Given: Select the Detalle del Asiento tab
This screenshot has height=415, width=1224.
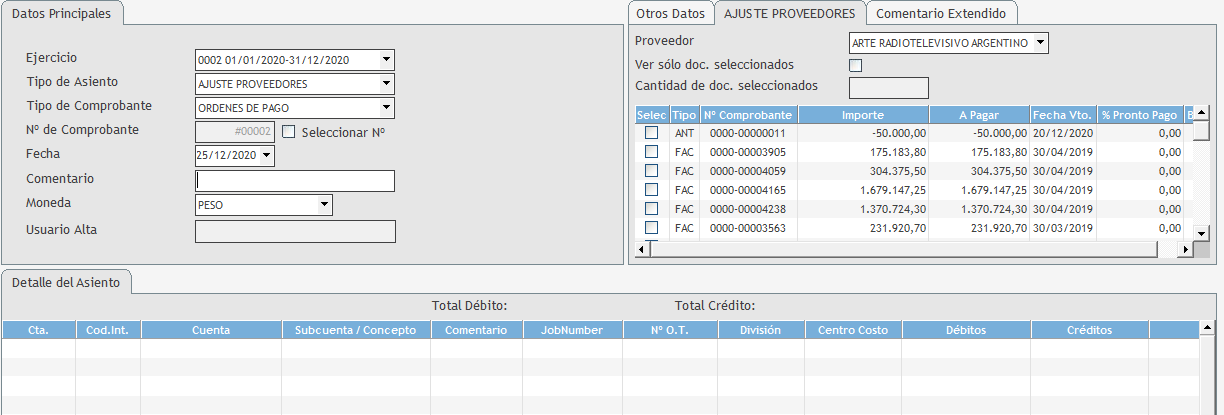Looking at the screenshot, I should (66, 283).
